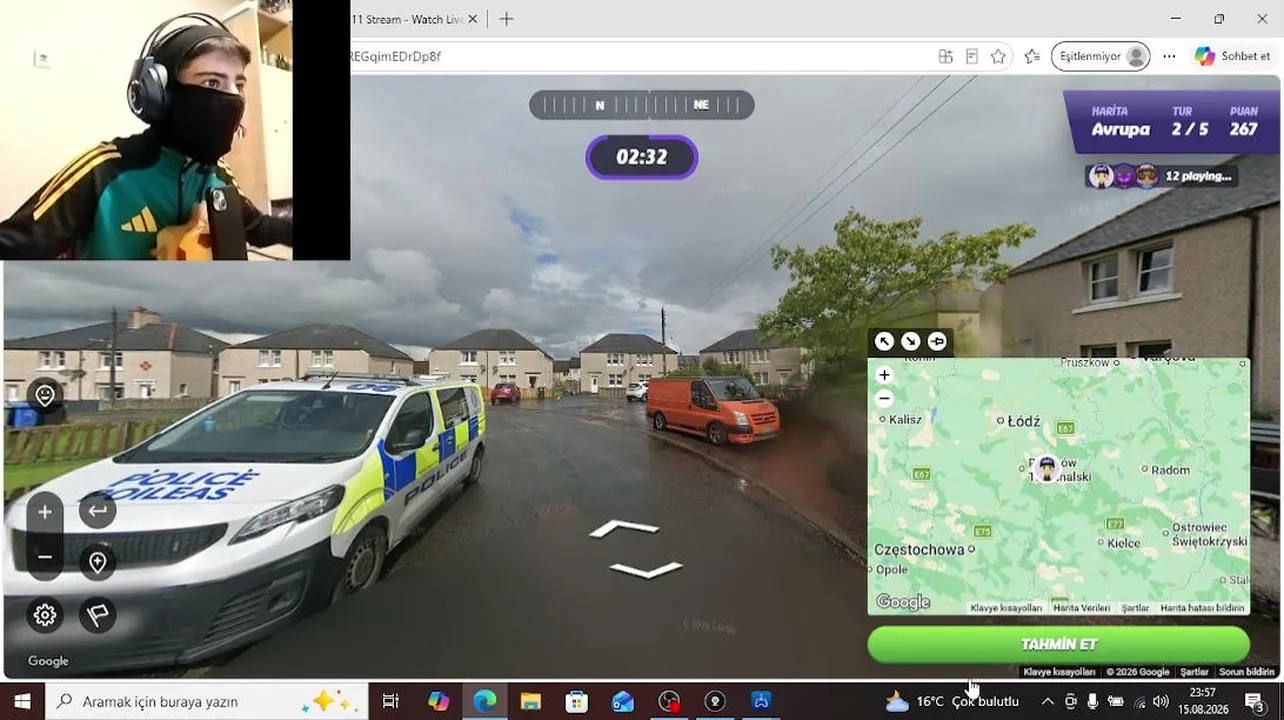Move forward using the upper street arrow
Image resolution: width=1284 pixels, height=720 pixels.
point(624,528)
